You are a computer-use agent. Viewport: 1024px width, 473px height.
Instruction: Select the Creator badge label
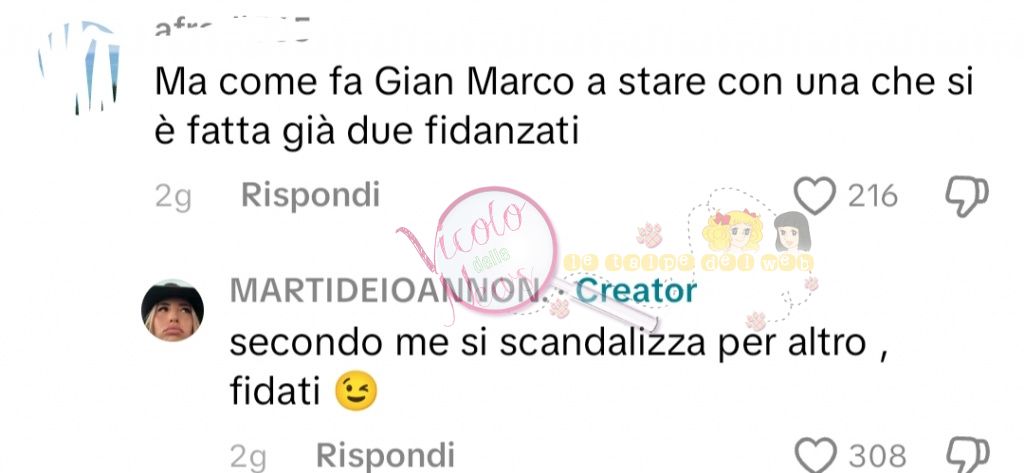[x=635, y=291]
